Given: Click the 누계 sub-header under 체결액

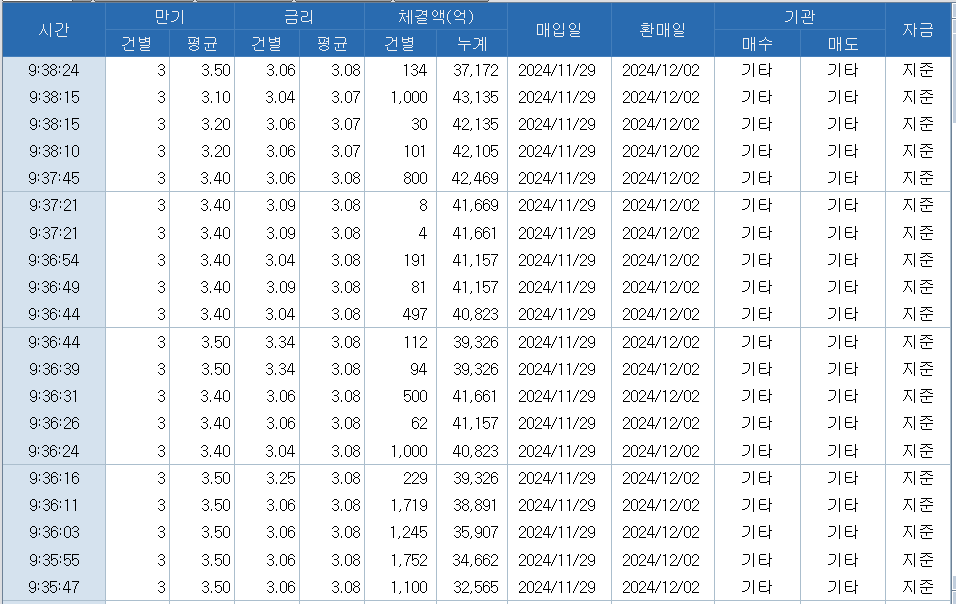Looking at the screenshot, I should pos(472,44).
